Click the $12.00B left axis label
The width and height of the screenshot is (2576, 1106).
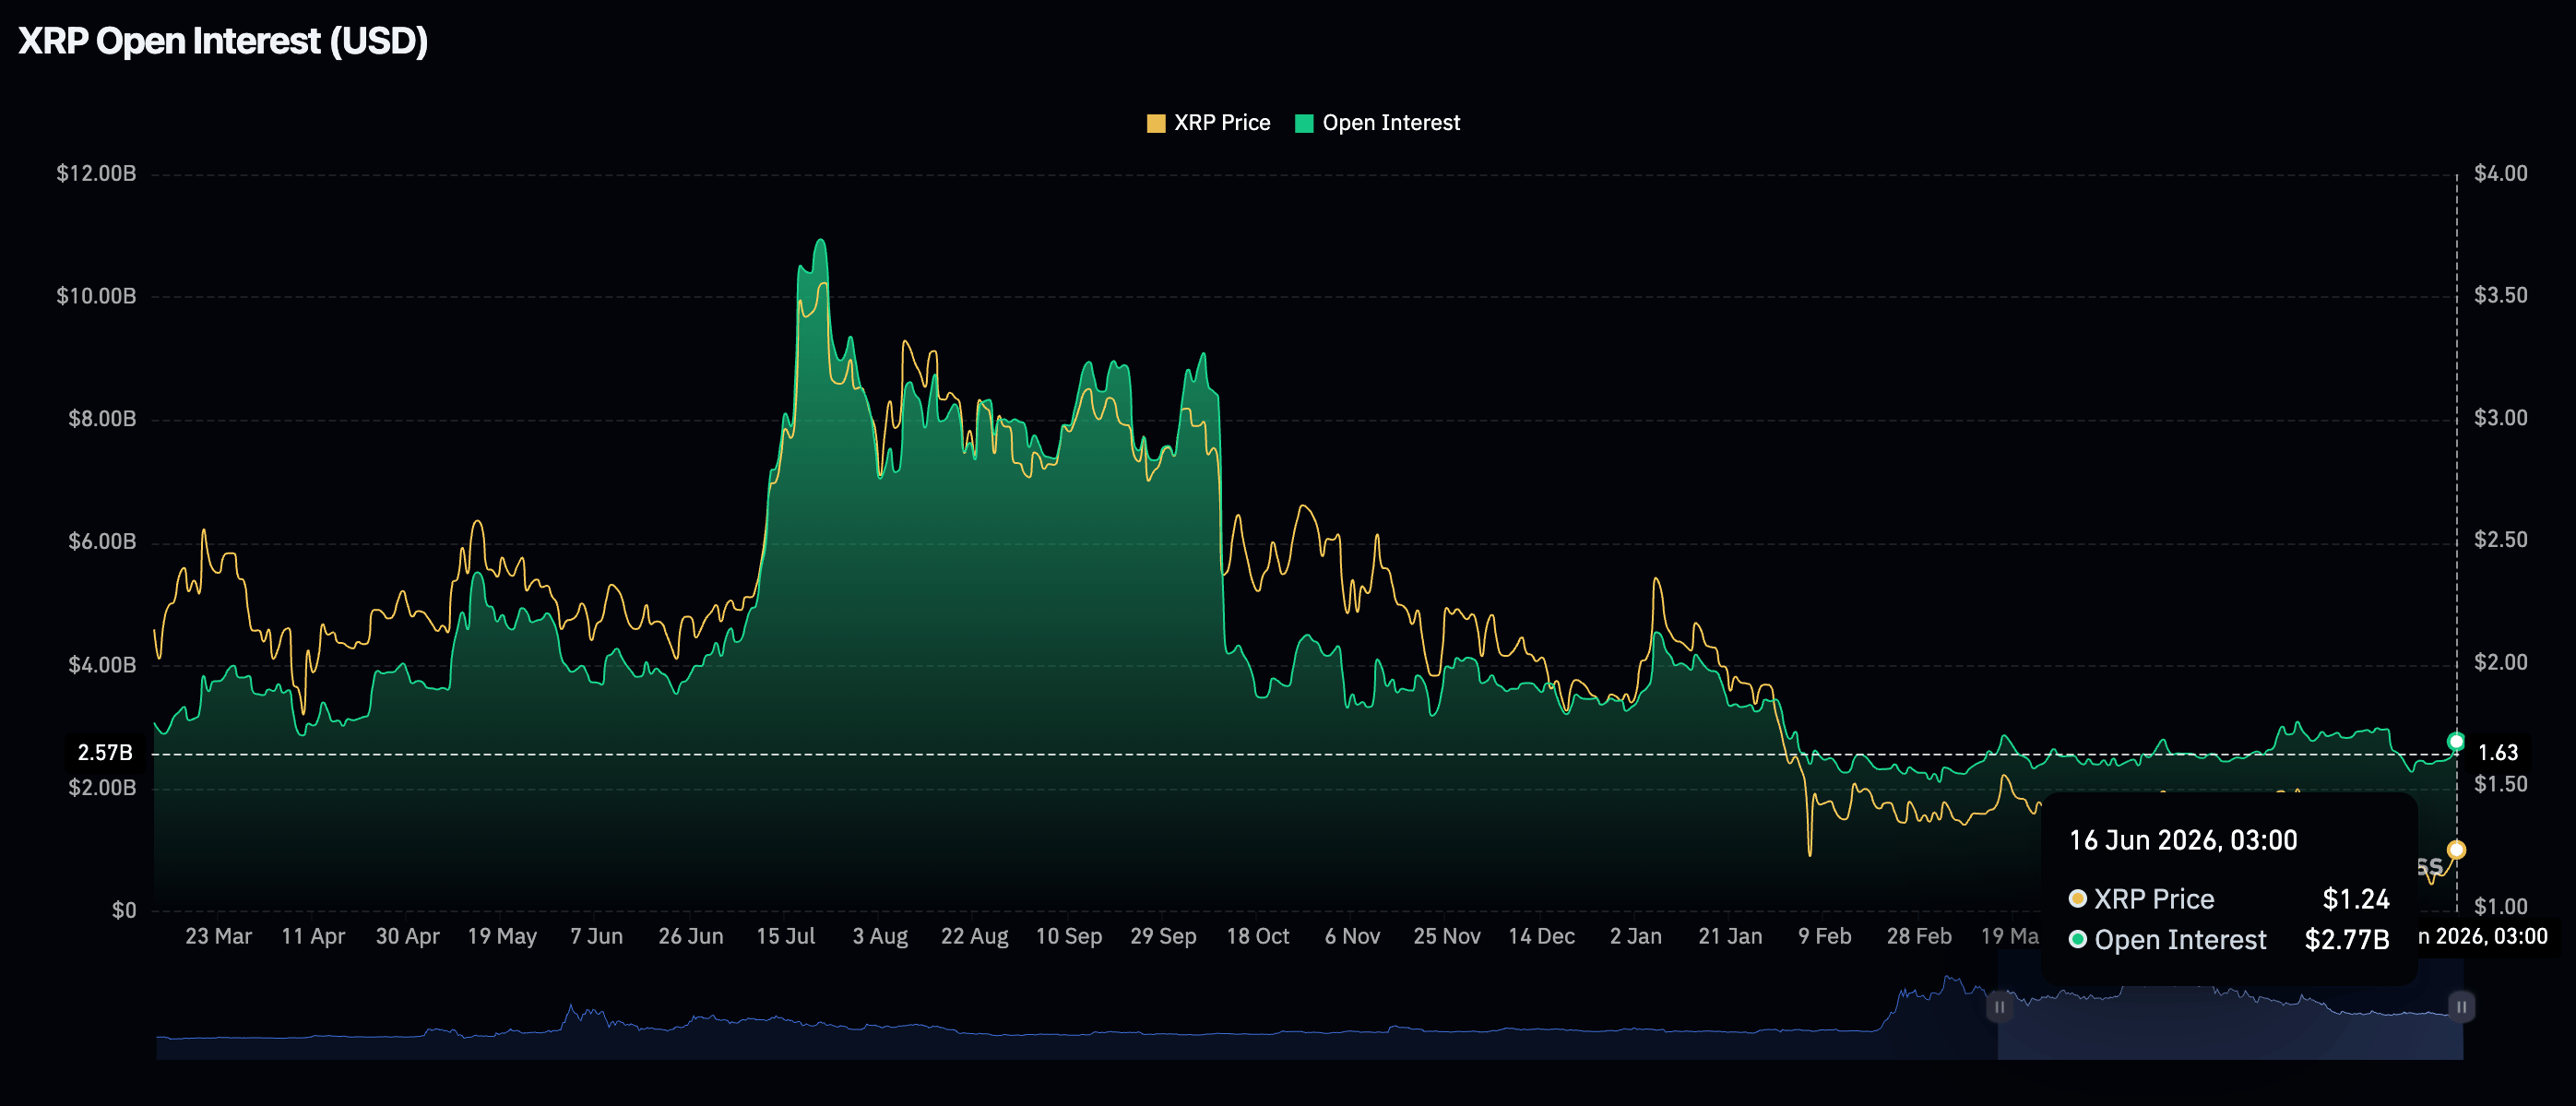(96, 174)
